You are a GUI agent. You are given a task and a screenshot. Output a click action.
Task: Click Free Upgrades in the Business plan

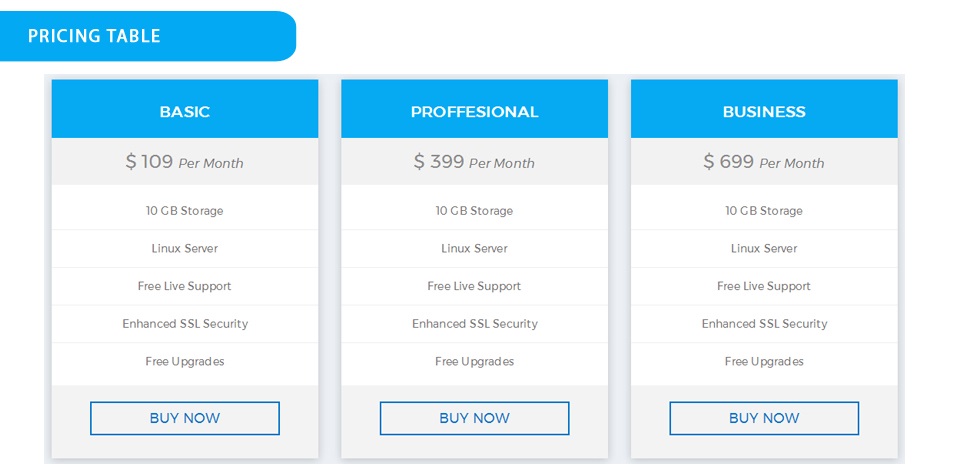coord(764,362)
